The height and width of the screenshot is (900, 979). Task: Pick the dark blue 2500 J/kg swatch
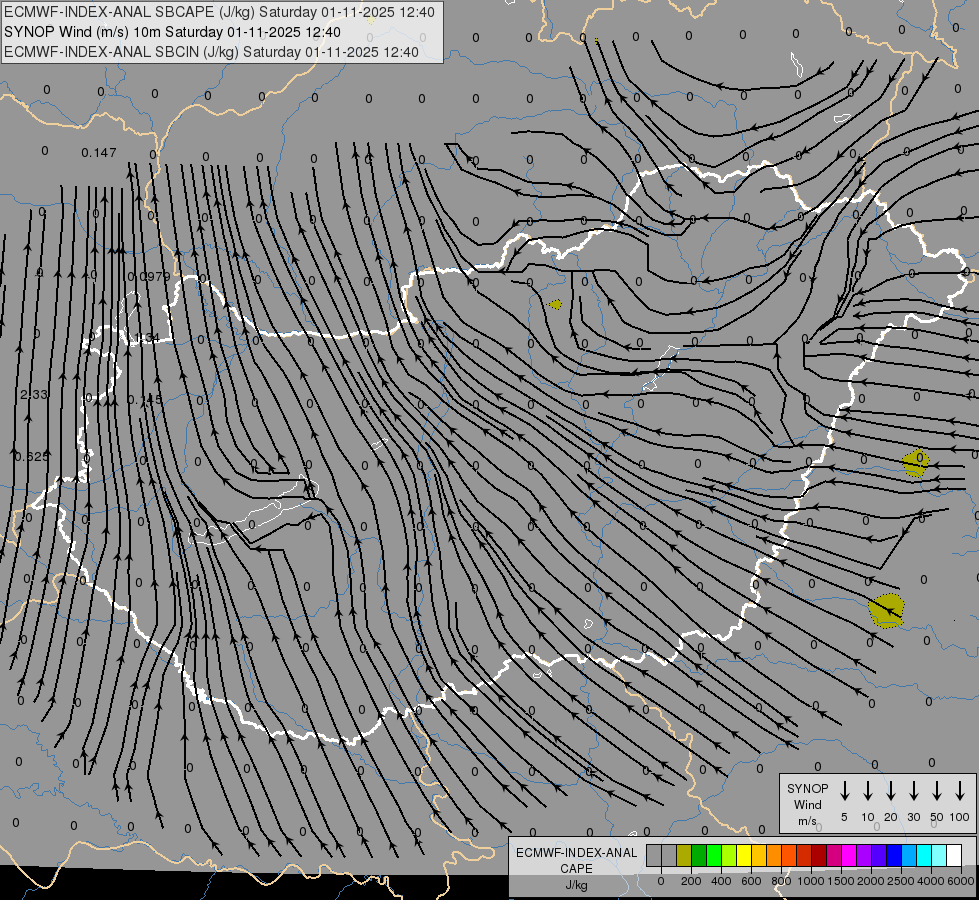(894, 855)
